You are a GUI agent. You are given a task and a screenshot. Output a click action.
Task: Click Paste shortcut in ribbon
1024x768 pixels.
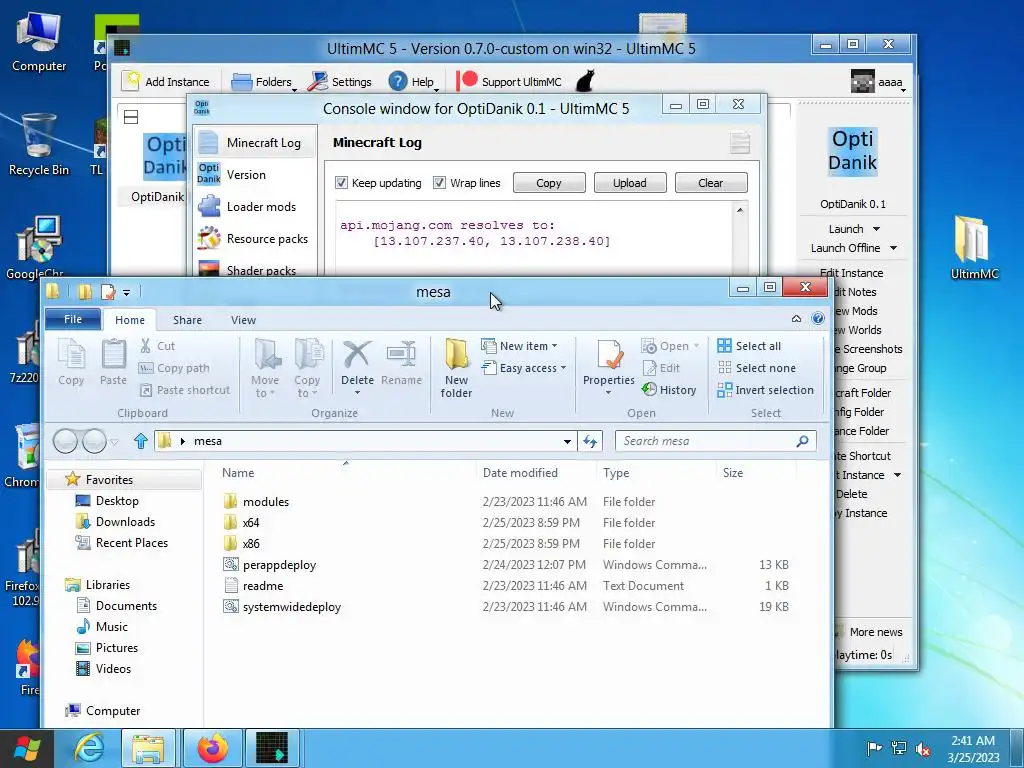[x=185, y=390]
